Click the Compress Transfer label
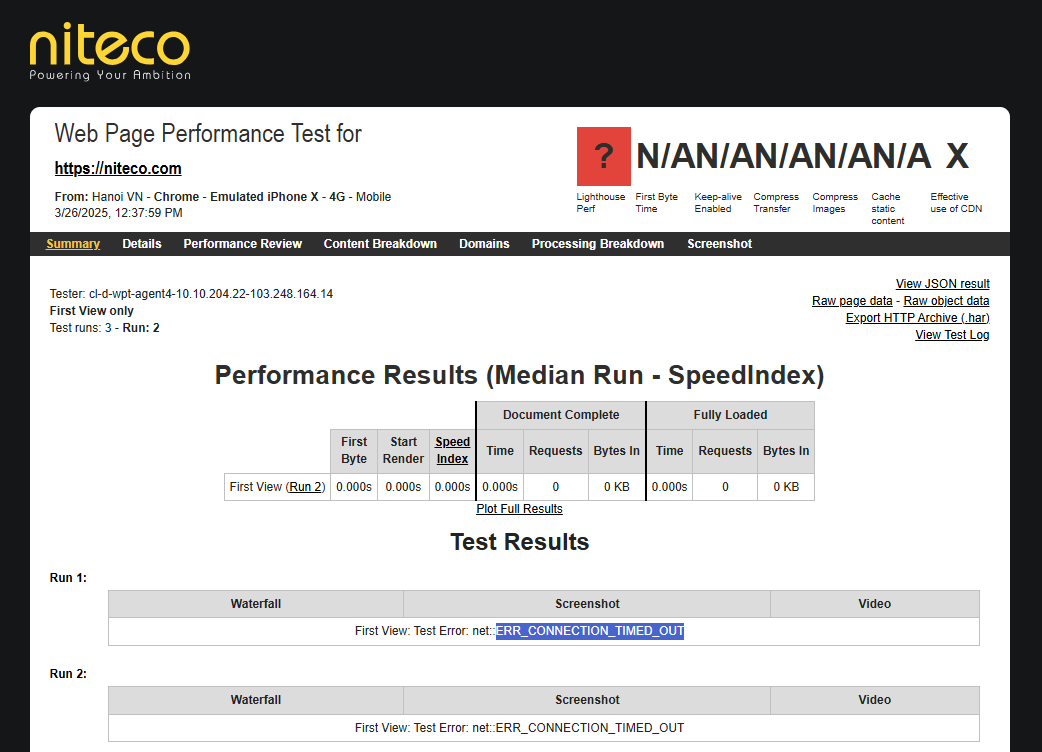Image resolution: width=1042 pixels, height=752 pixels. (x=776, y=203)
